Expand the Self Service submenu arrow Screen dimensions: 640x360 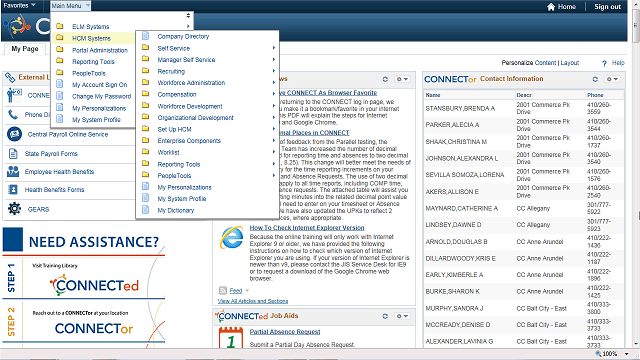pos(274,48)
